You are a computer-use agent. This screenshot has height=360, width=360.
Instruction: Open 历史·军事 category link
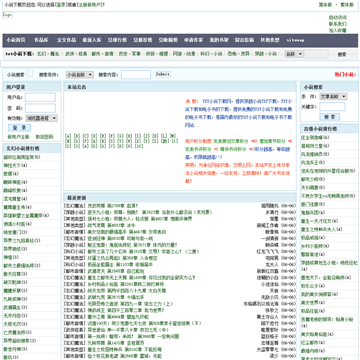[x=130, y=54]
